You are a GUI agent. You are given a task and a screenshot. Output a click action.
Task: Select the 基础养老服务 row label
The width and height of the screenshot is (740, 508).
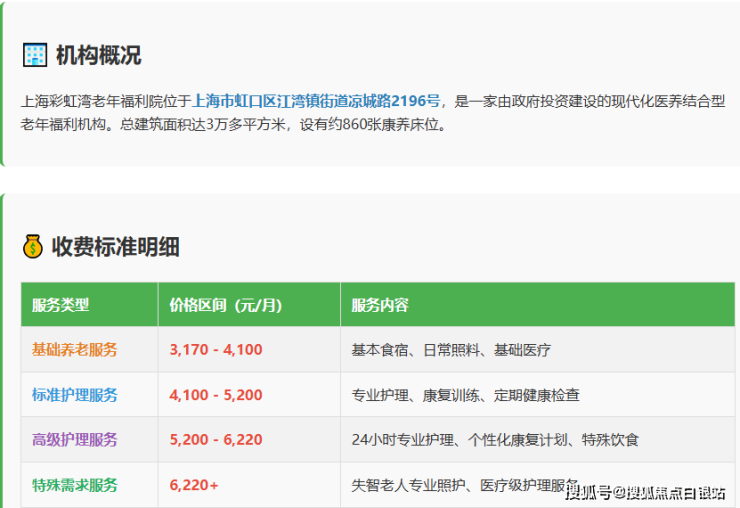click(75, 350)
